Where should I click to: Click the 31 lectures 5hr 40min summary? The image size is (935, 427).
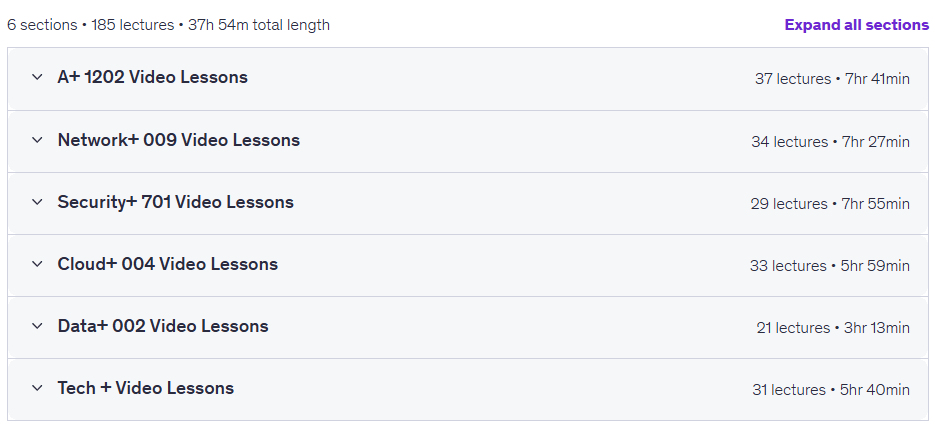tap(831, 390)
